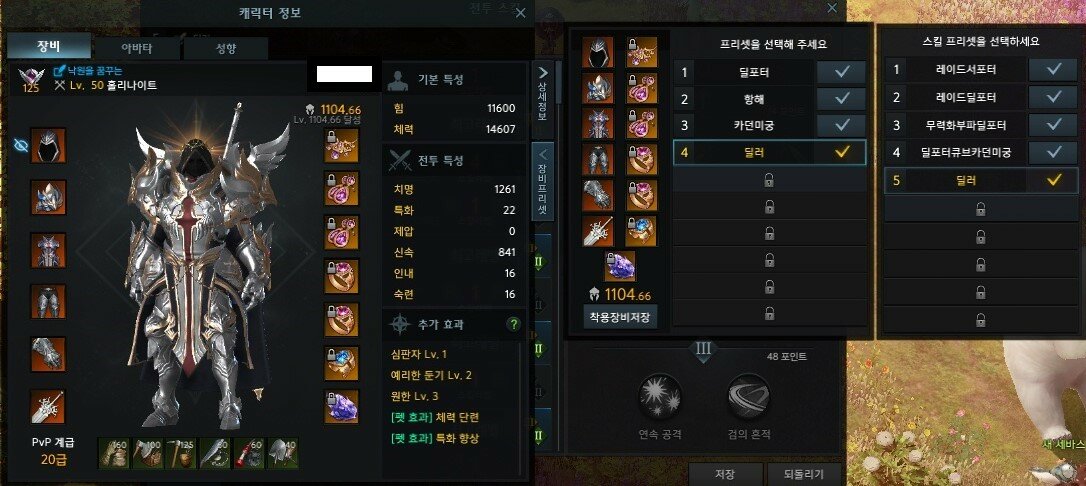Click the 되돌리기 button
This screenshot has width=1086, height=486.
(805, 474)
